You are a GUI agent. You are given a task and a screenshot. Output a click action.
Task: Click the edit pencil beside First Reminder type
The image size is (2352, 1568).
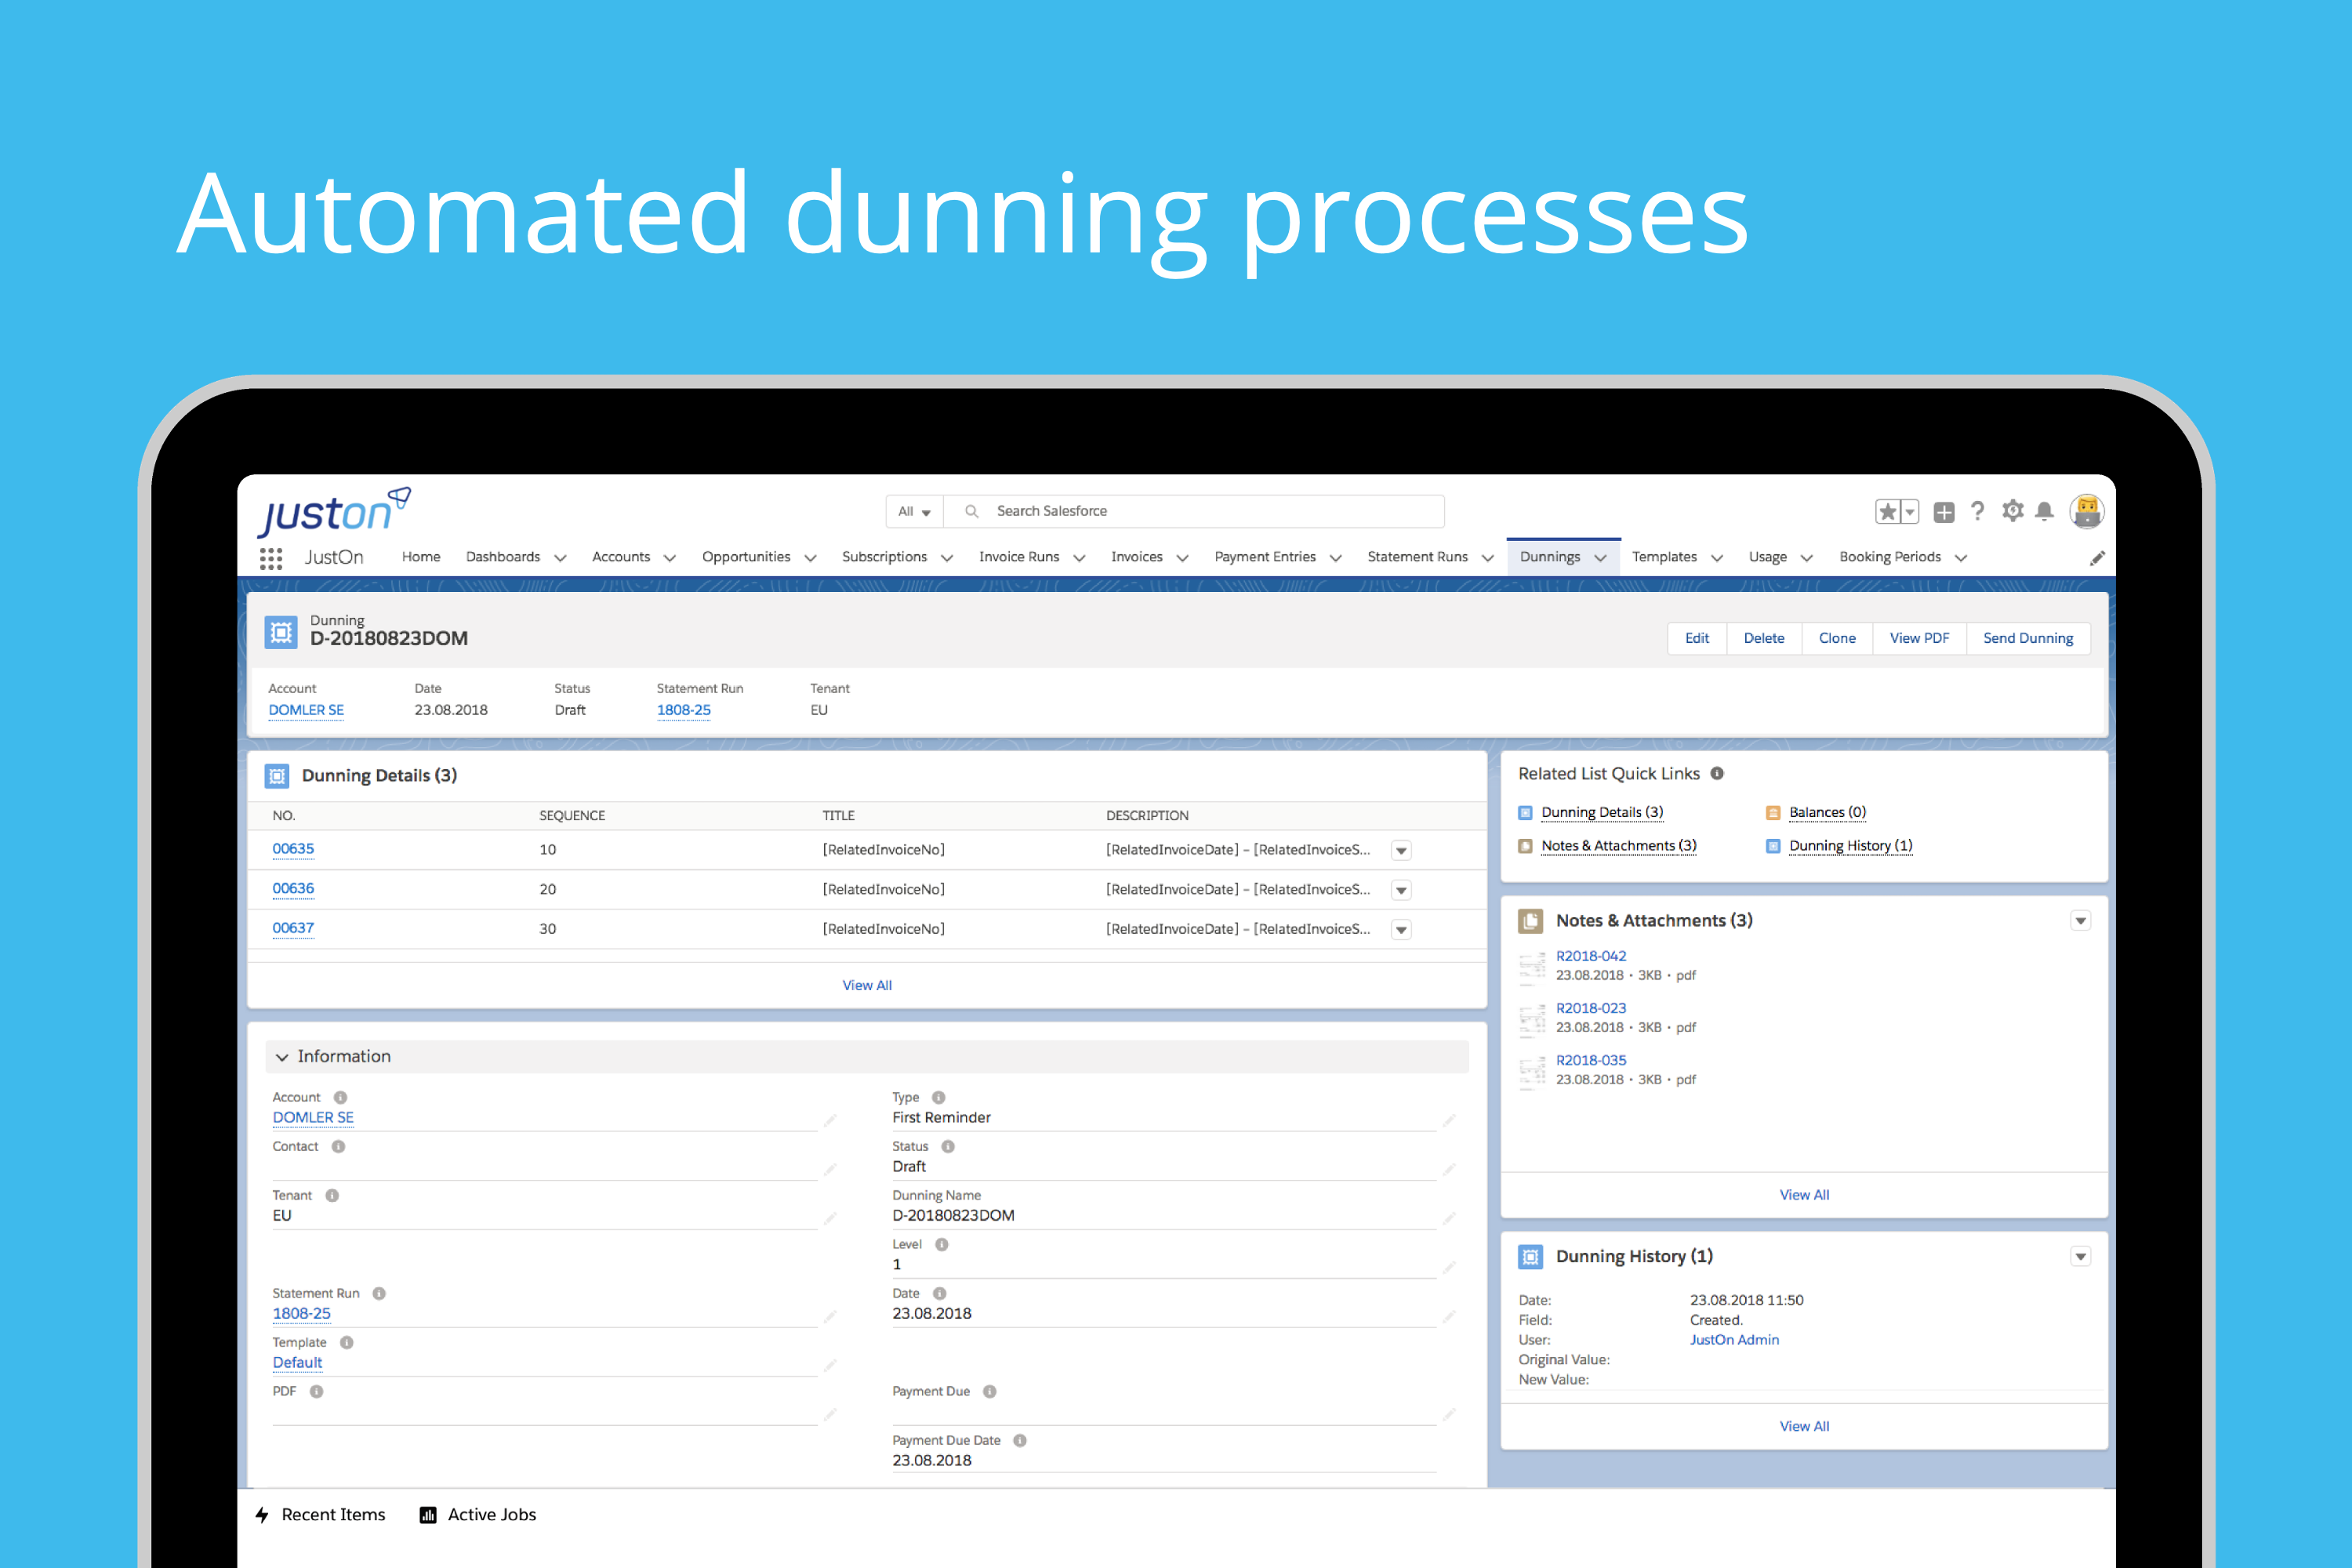pyautogui.click(x=1449, y=1120)
